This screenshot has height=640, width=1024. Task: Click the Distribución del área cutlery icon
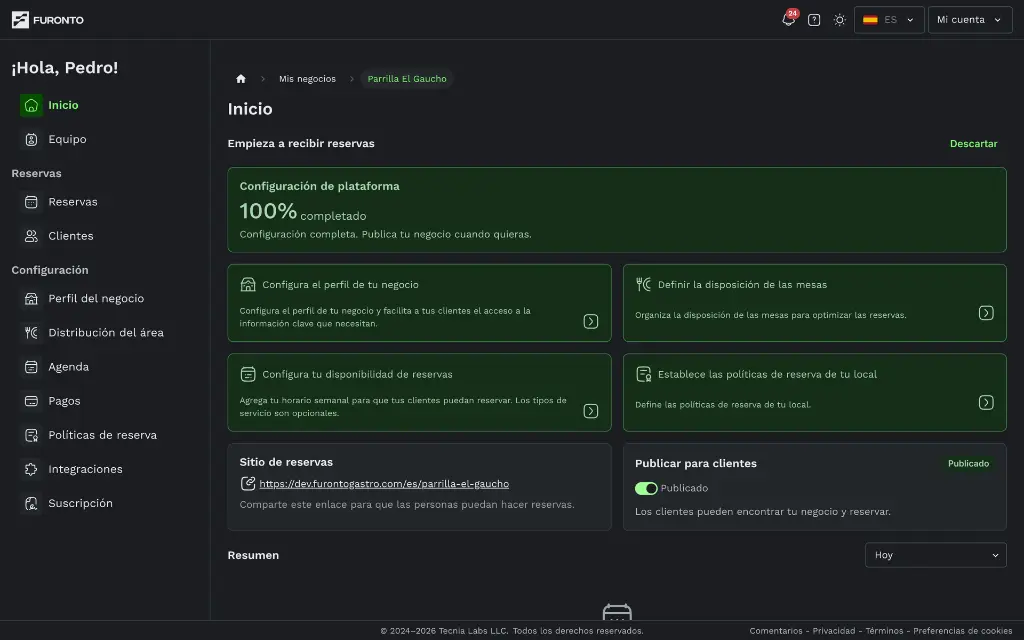pos(31,332)
